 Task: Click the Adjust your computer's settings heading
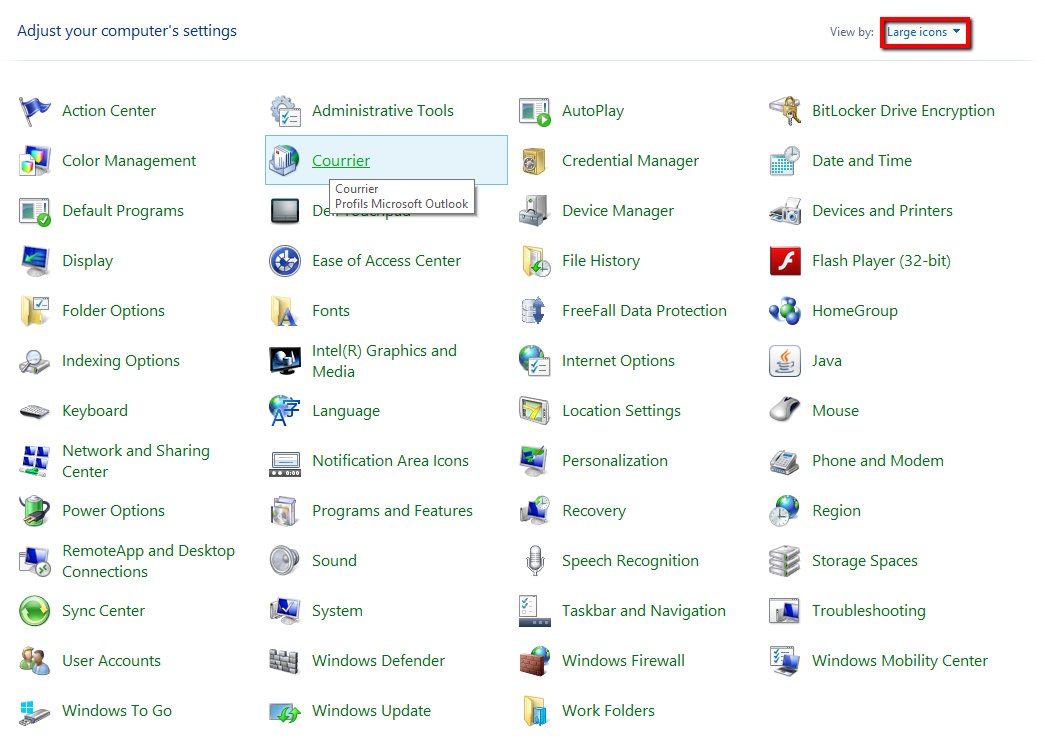coord(126,31)
